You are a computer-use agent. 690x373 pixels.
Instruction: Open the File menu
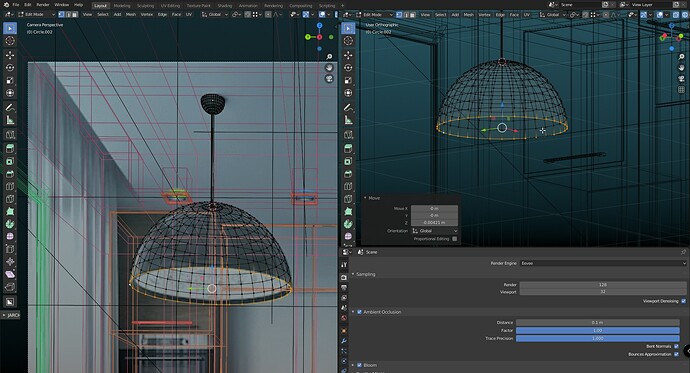click(16, 5)
